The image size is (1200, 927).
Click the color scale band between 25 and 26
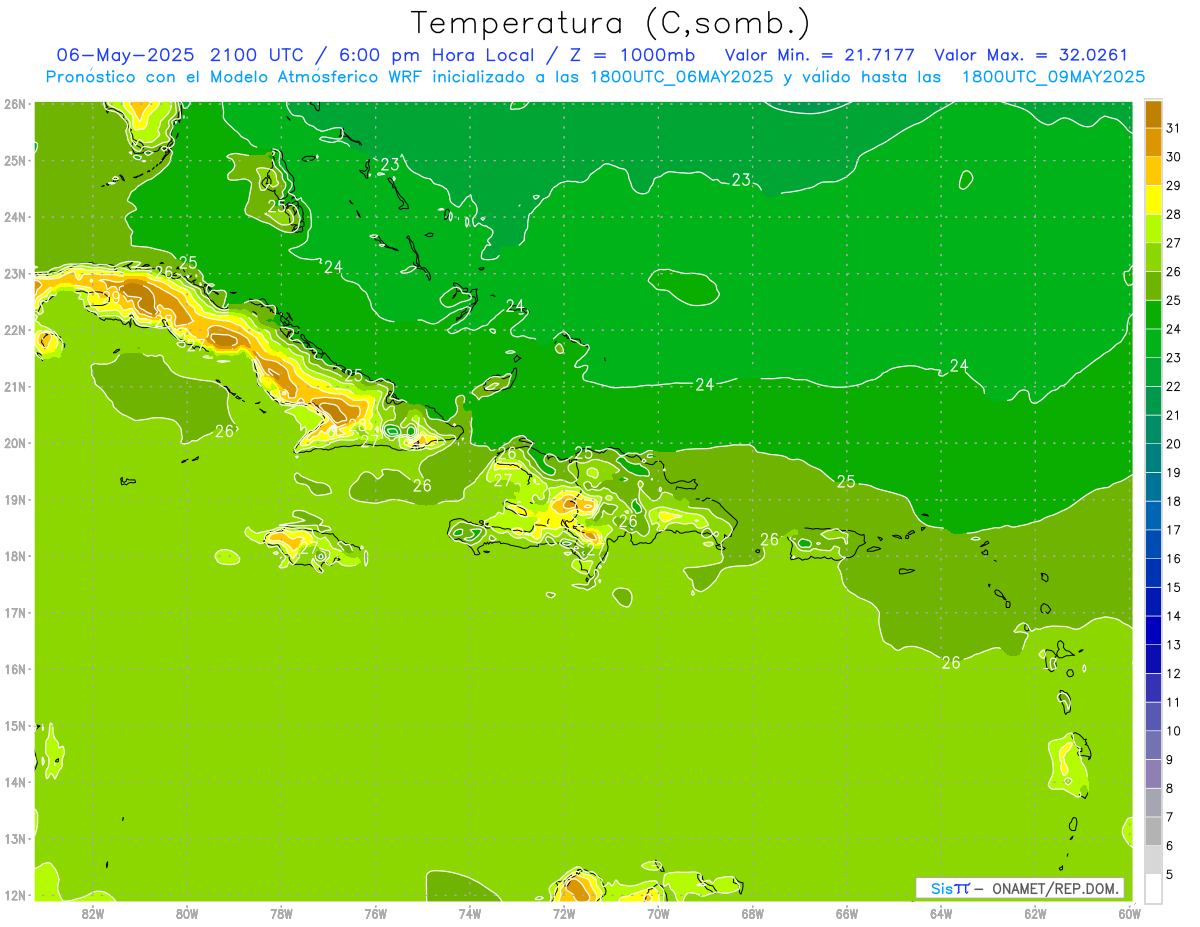[x=1153, y=286]
